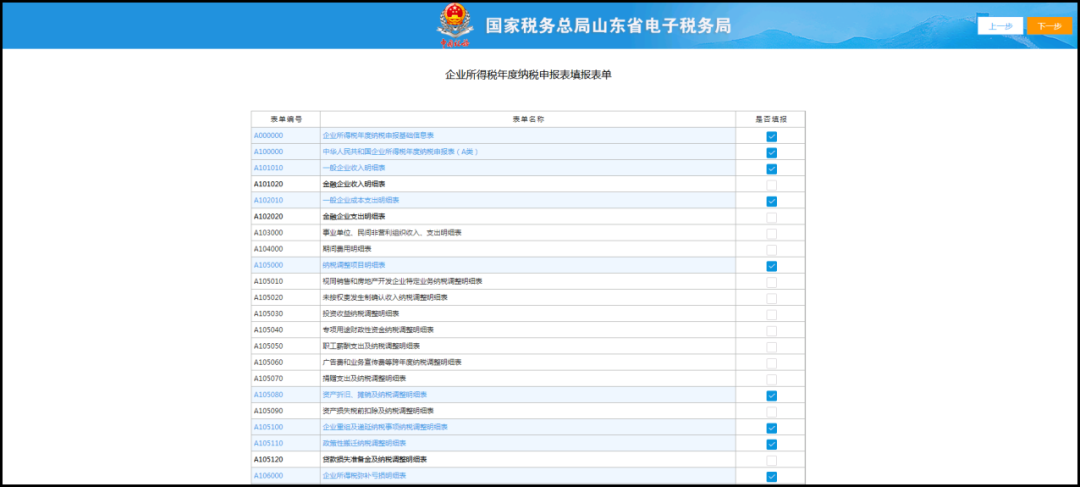Tick the A105120 贷款损失准备金 row checkbox

point(771,460)
